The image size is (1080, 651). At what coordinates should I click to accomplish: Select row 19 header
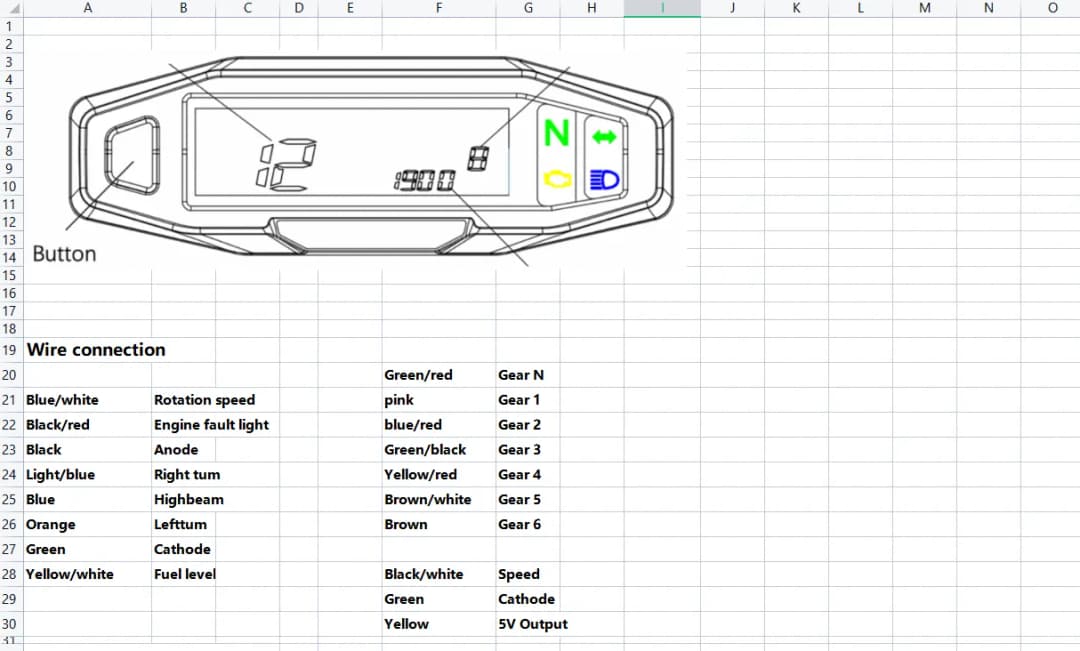(x=10, y=350)
